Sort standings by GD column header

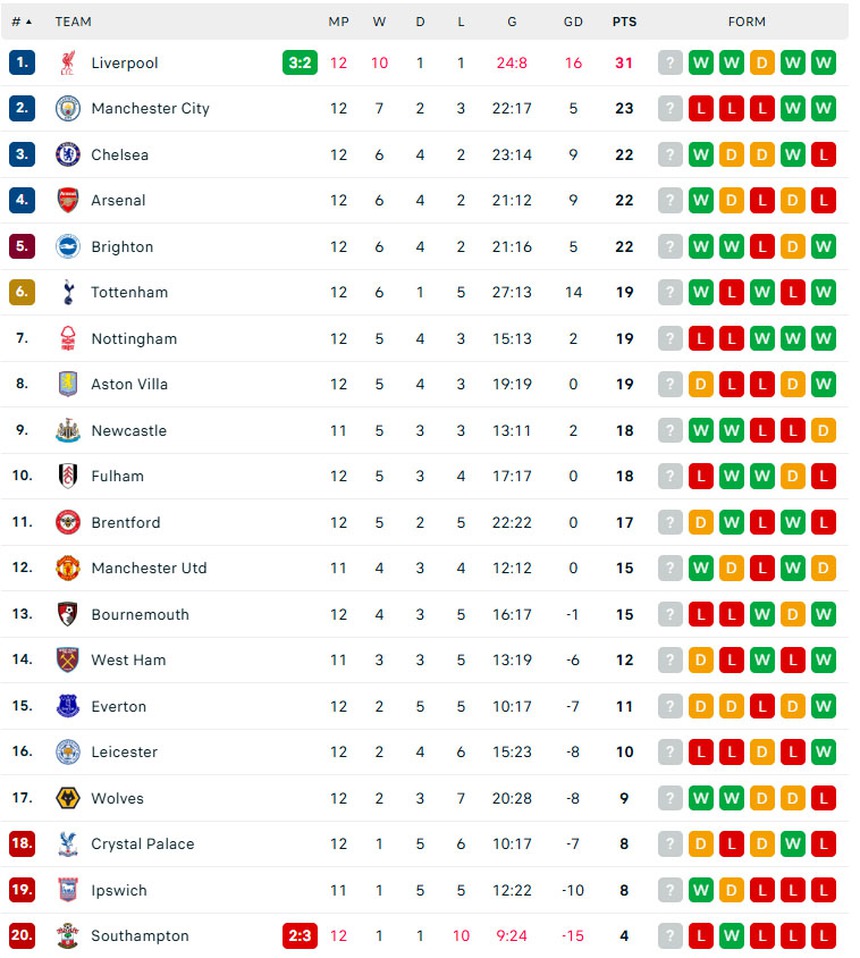click(573, 21)
